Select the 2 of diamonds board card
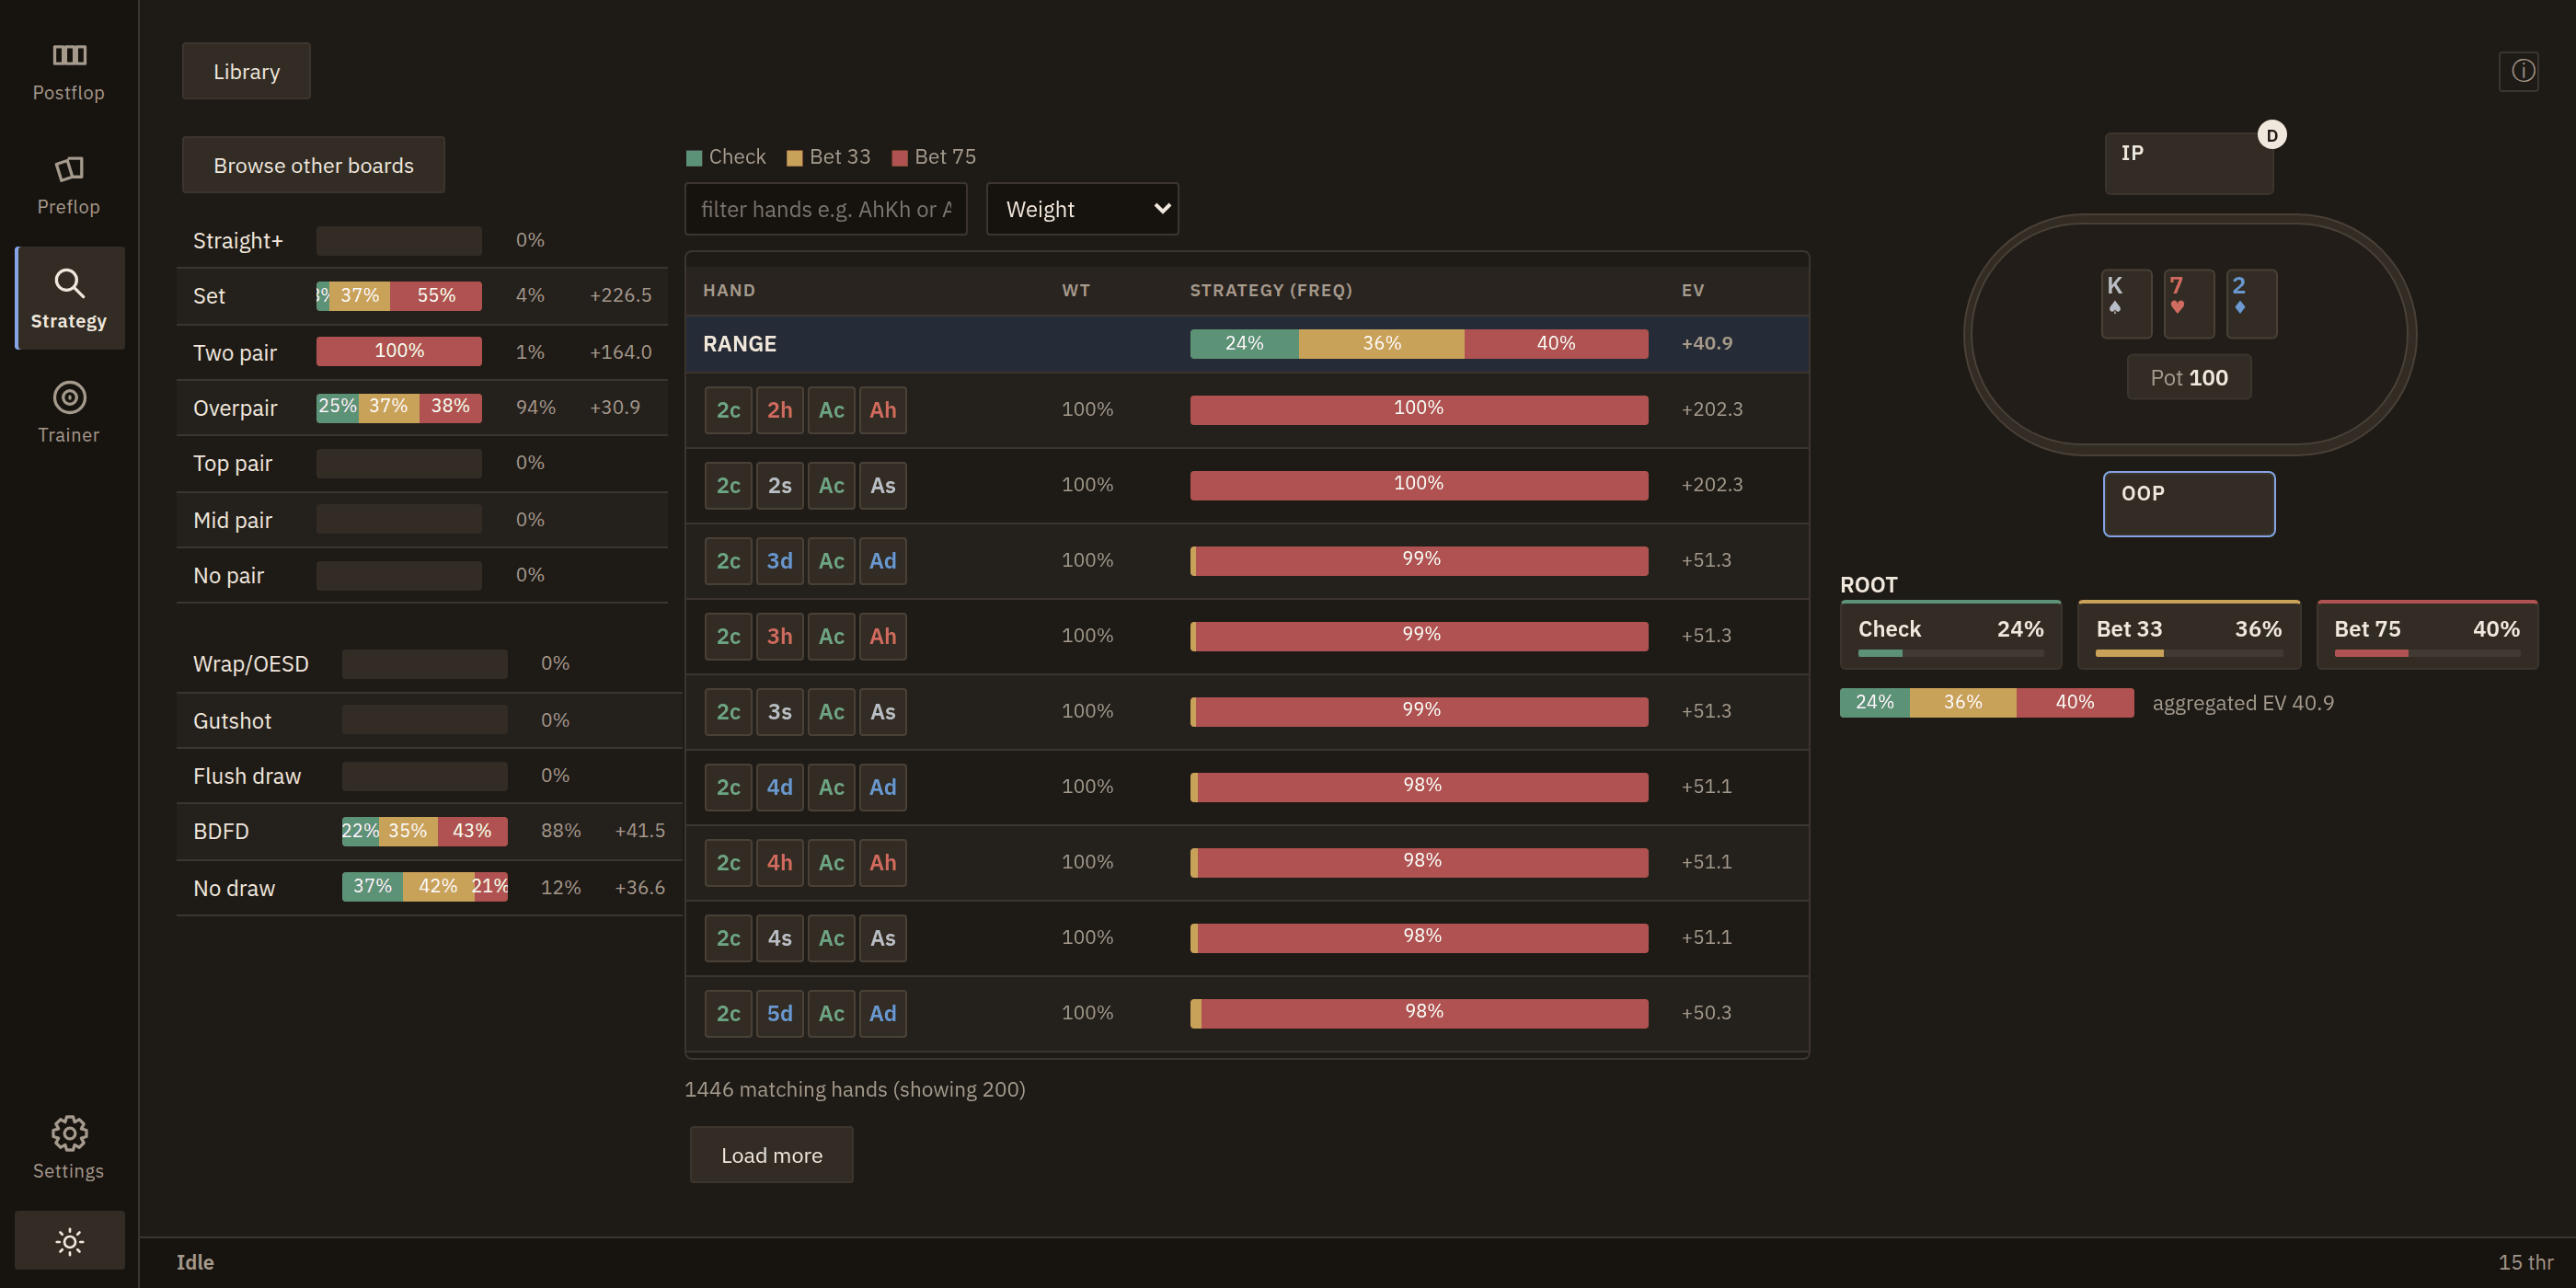Image resolution: width=2576 pixels, height=1288 pixels. tap(2252, 303)
